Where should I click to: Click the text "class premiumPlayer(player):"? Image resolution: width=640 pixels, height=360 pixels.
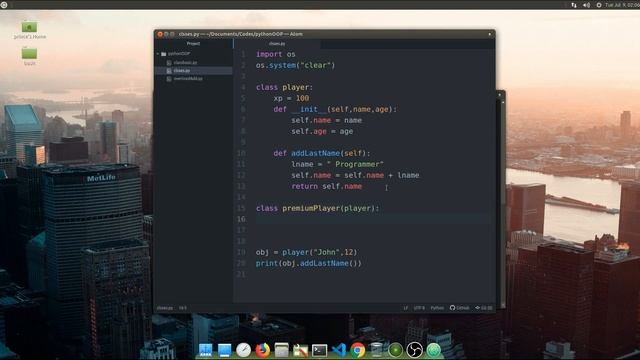(317, 208)
